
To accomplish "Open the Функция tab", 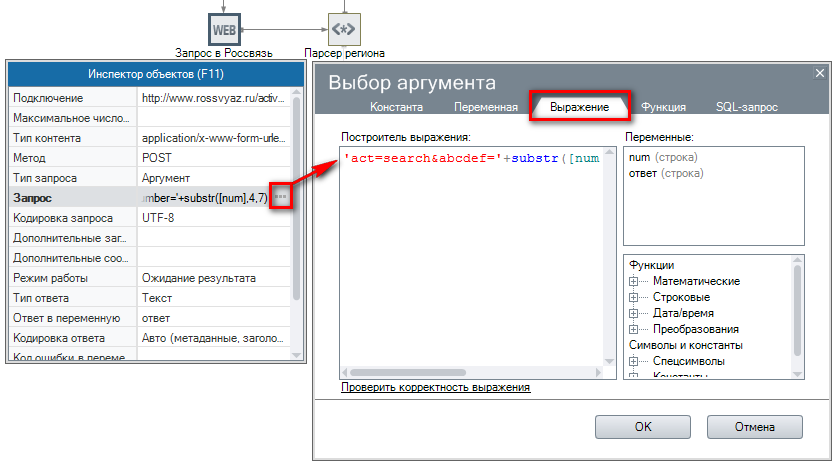I will pyautogui.click(x=663, y=106).
